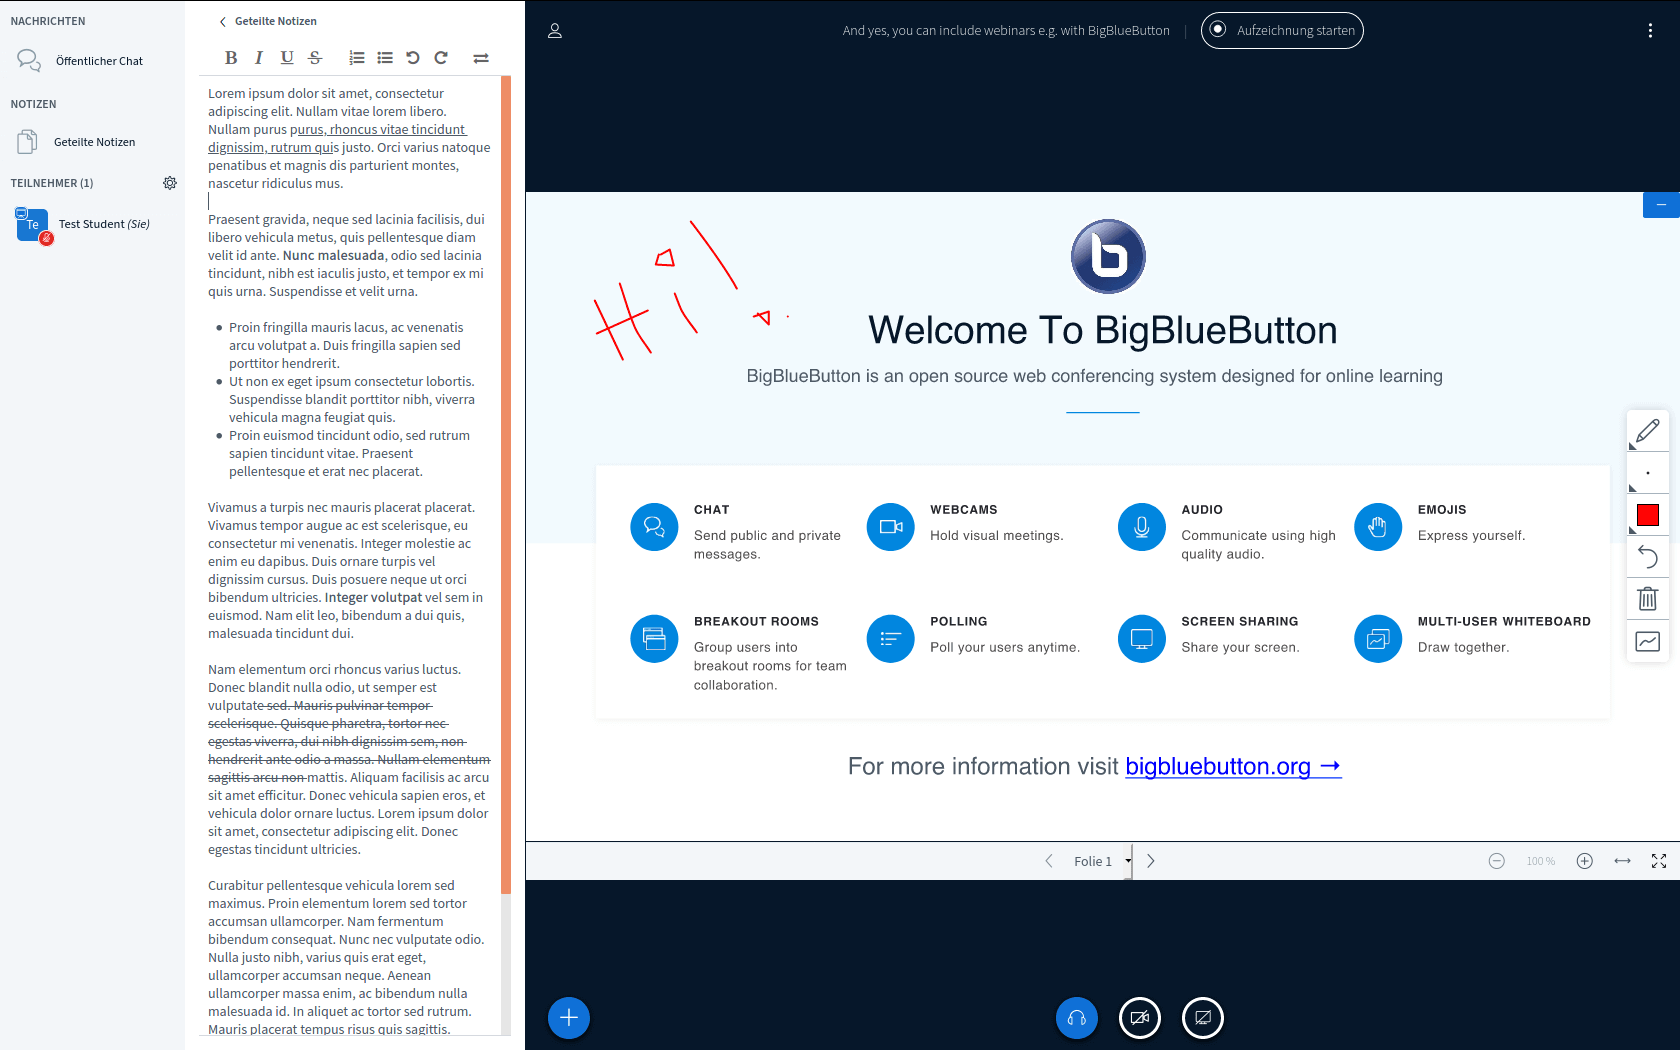Open import/export options for notes

481,58
